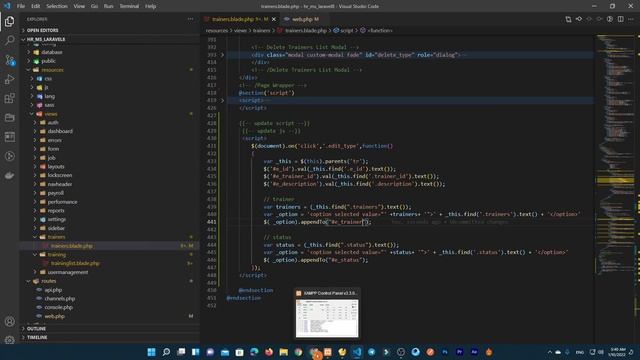Open the Go menu
Image resolution: width=640 pixels, height=360 pixels.
[x=94, y=6]
